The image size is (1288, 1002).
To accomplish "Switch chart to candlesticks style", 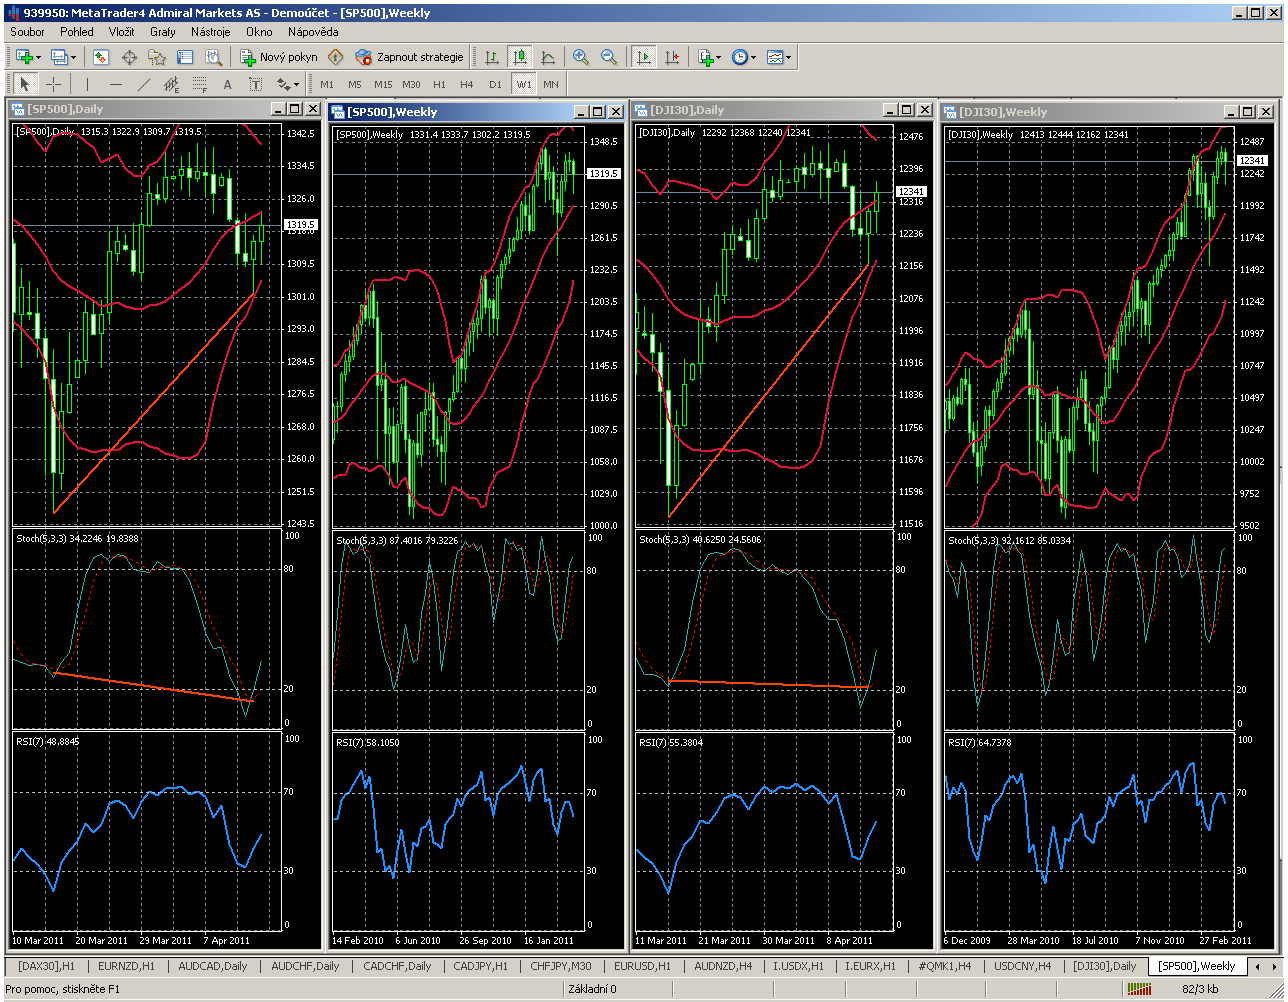I will 519,57.
